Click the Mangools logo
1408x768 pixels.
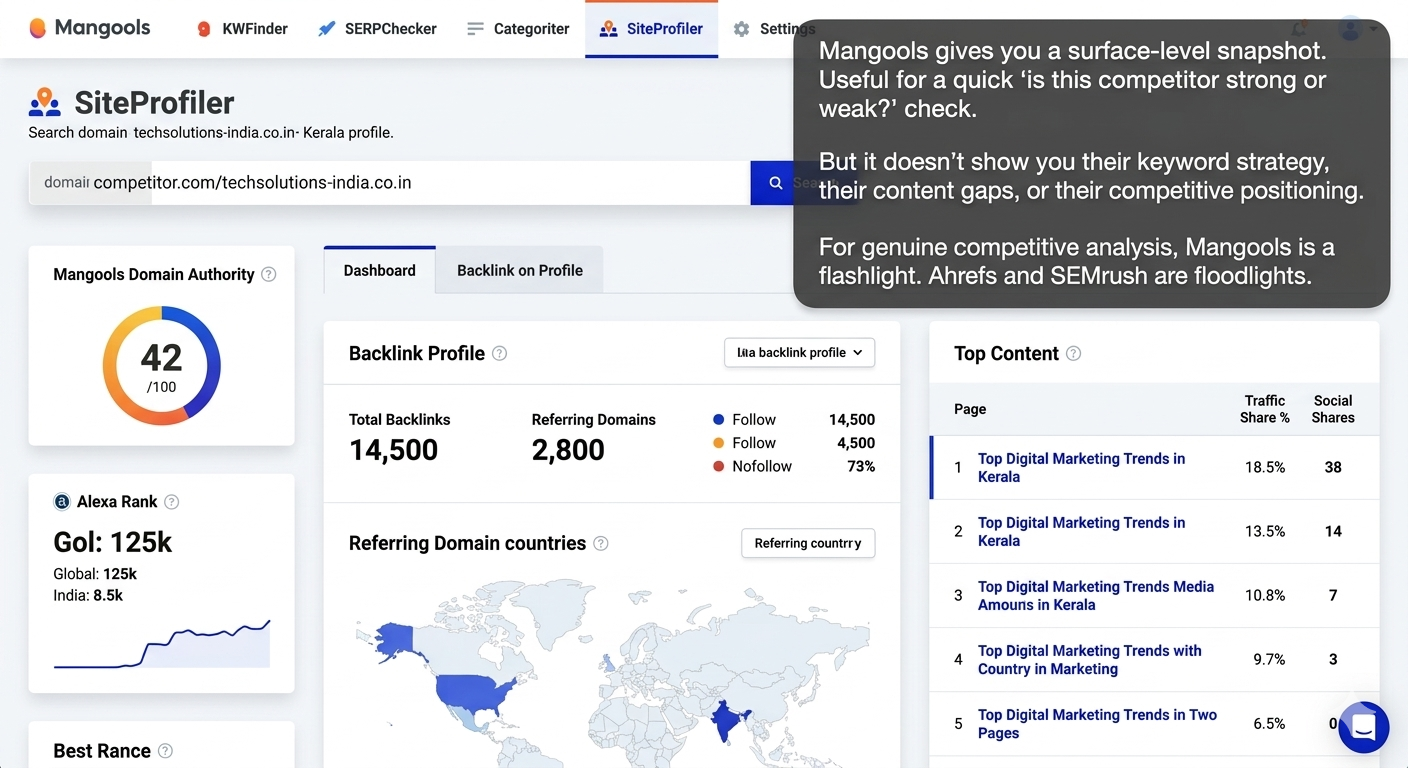point(90,28)
